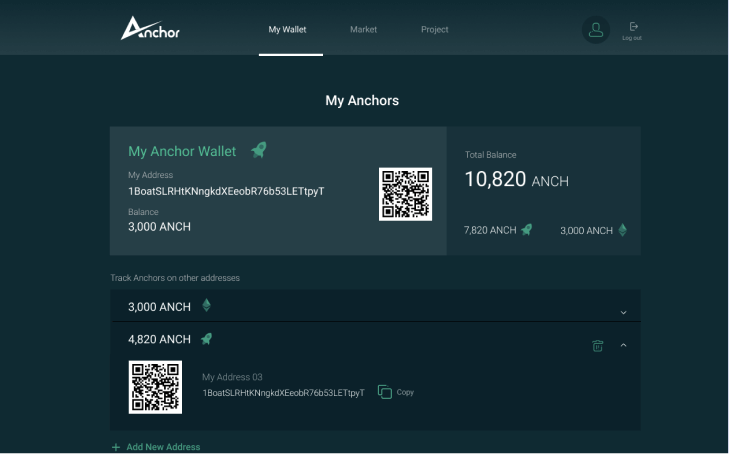This screenshot has height=454, width=729.
Task: Select the My Address 03 address string
Action: (x=283, y=393)
